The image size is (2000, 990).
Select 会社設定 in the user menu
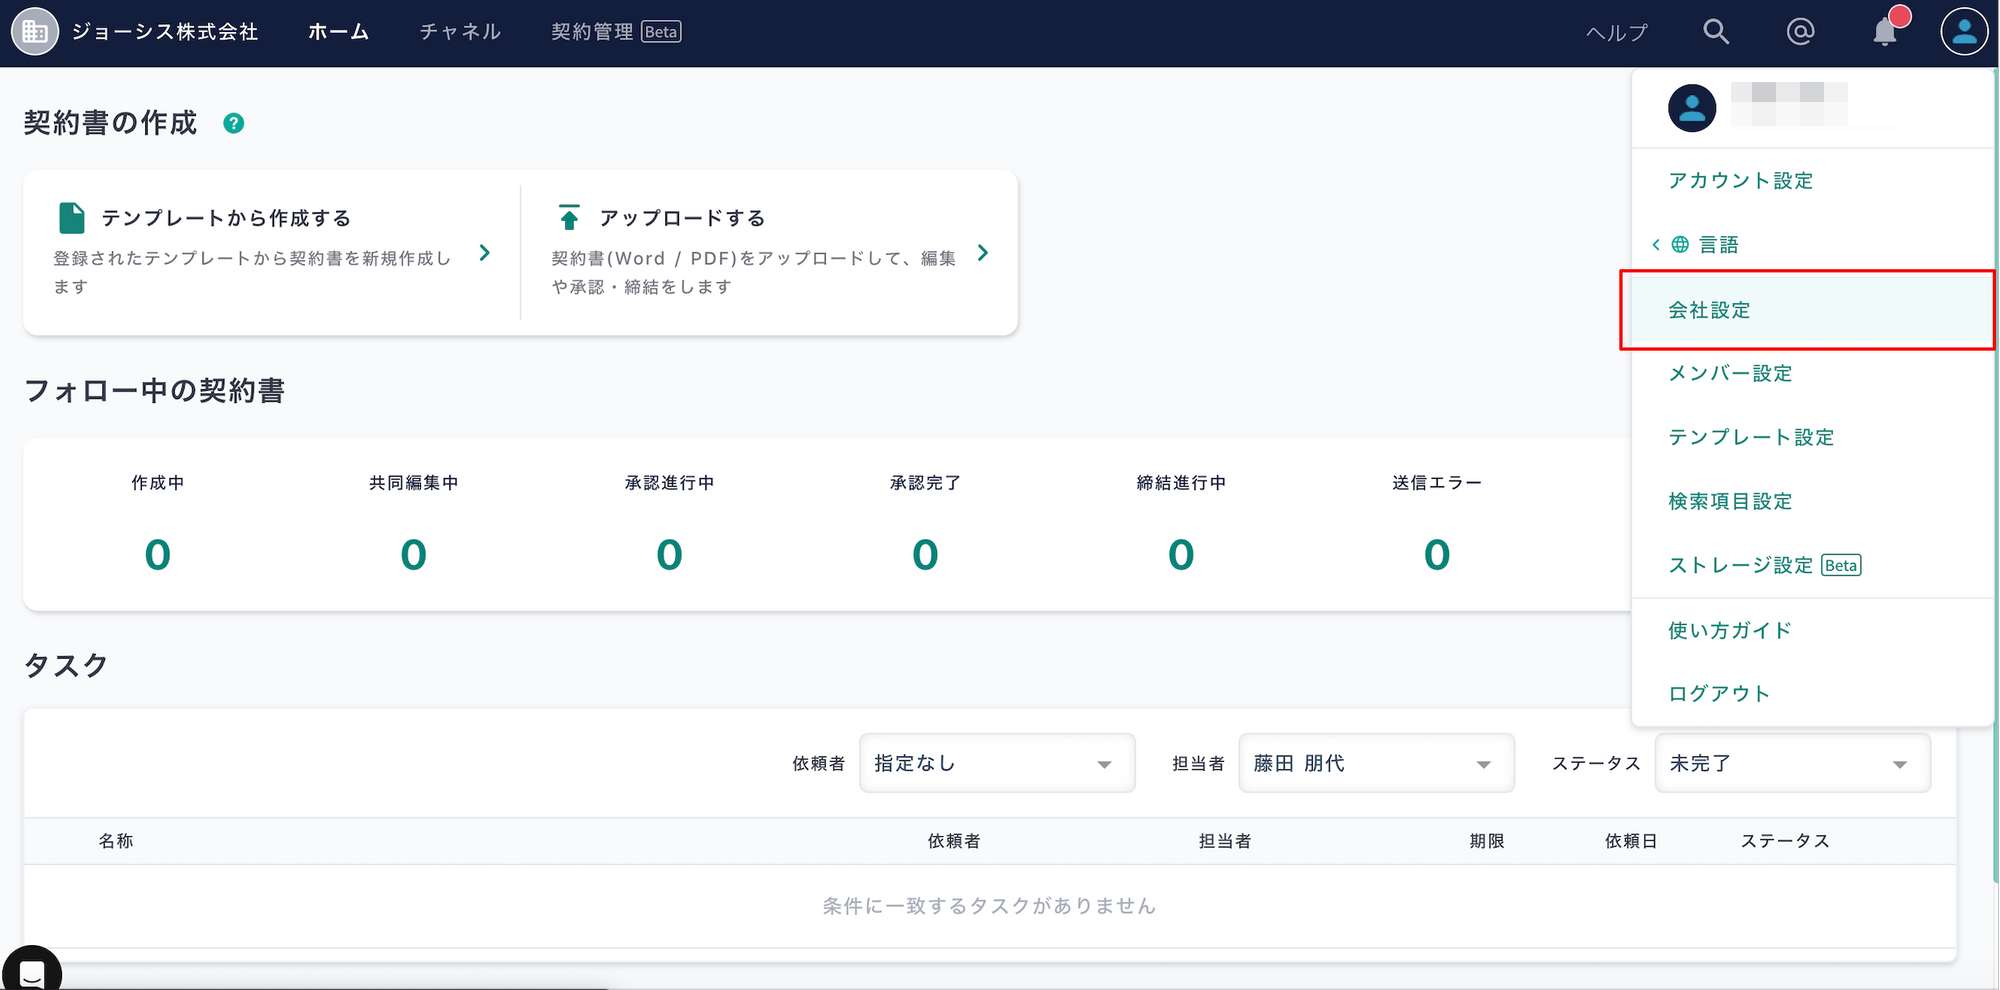coord(1709,310)
